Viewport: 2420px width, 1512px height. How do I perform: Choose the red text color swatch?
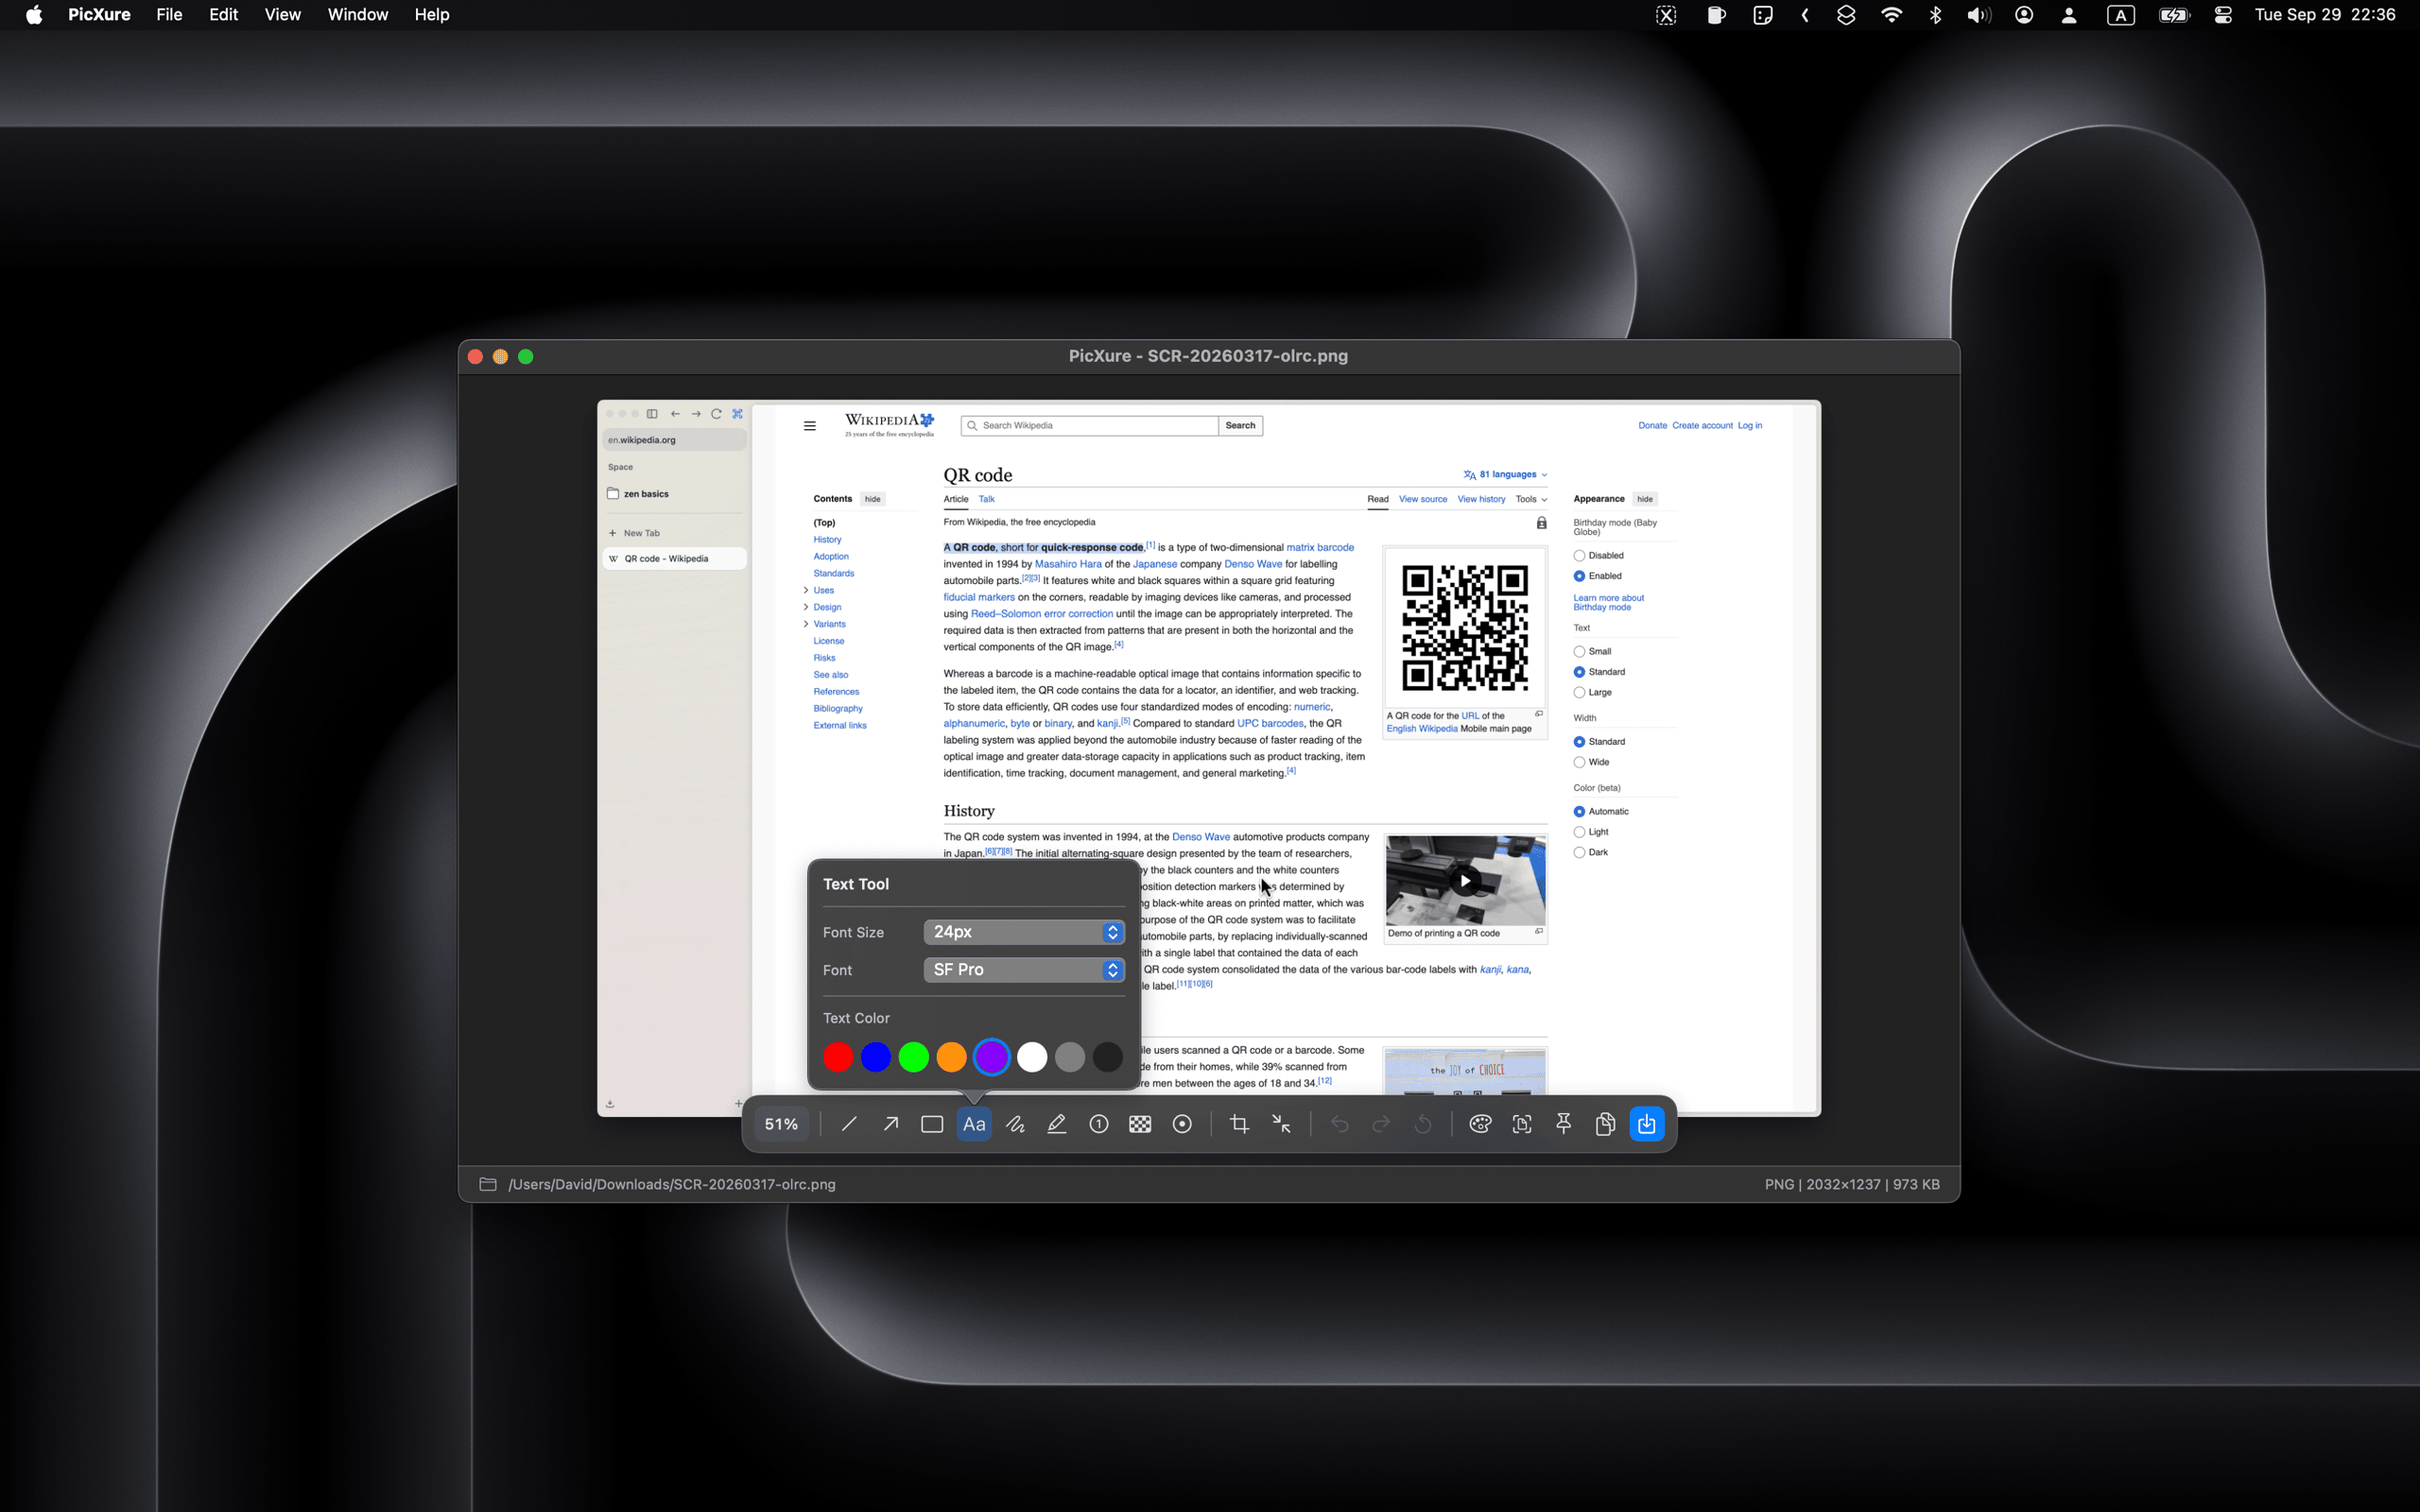coord(838,1057)
